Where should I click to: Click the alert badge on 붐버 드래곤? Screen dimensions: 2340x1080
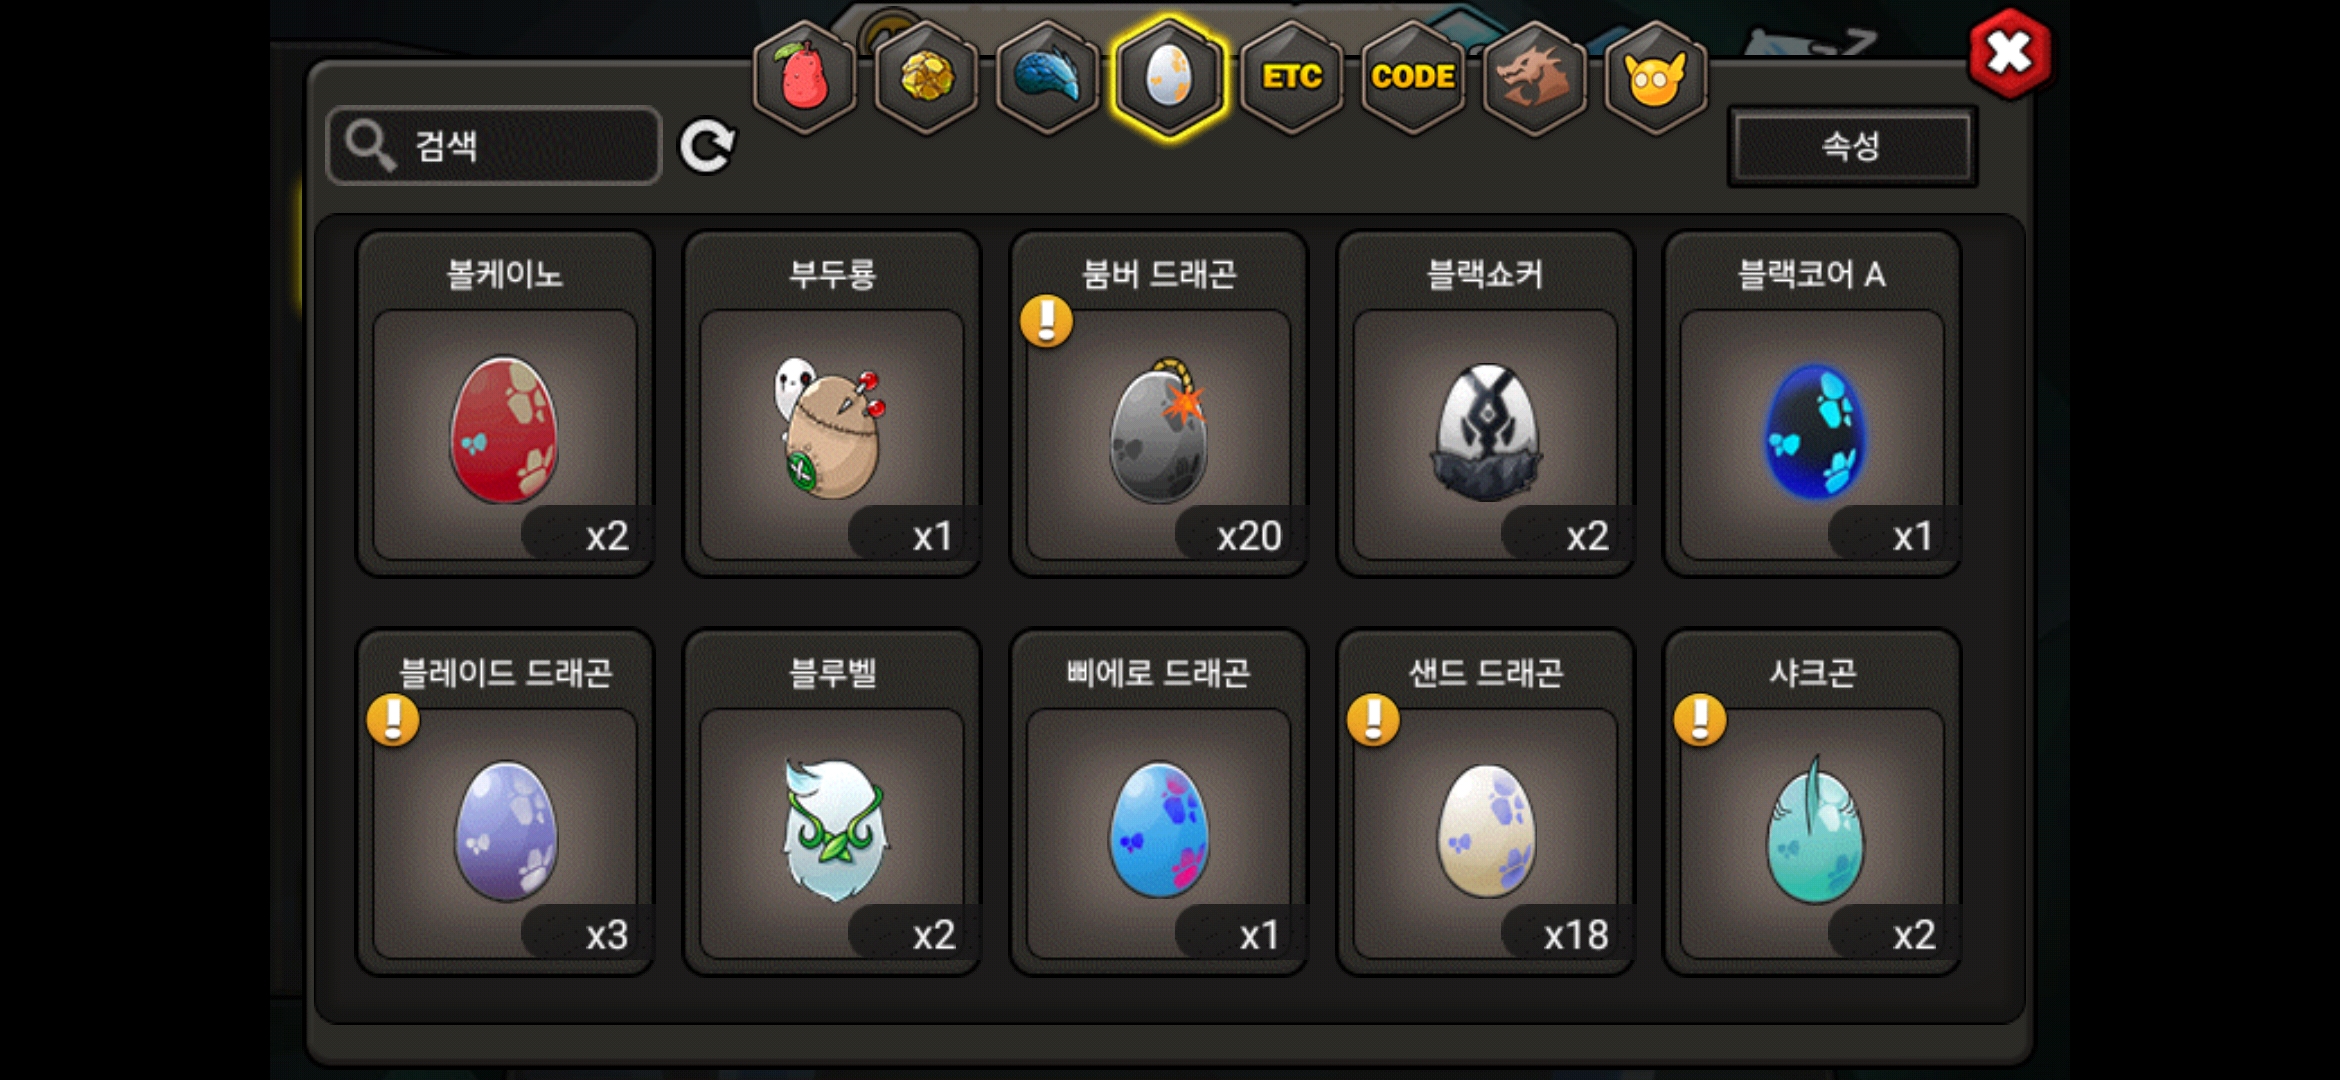click(1047, 321)
